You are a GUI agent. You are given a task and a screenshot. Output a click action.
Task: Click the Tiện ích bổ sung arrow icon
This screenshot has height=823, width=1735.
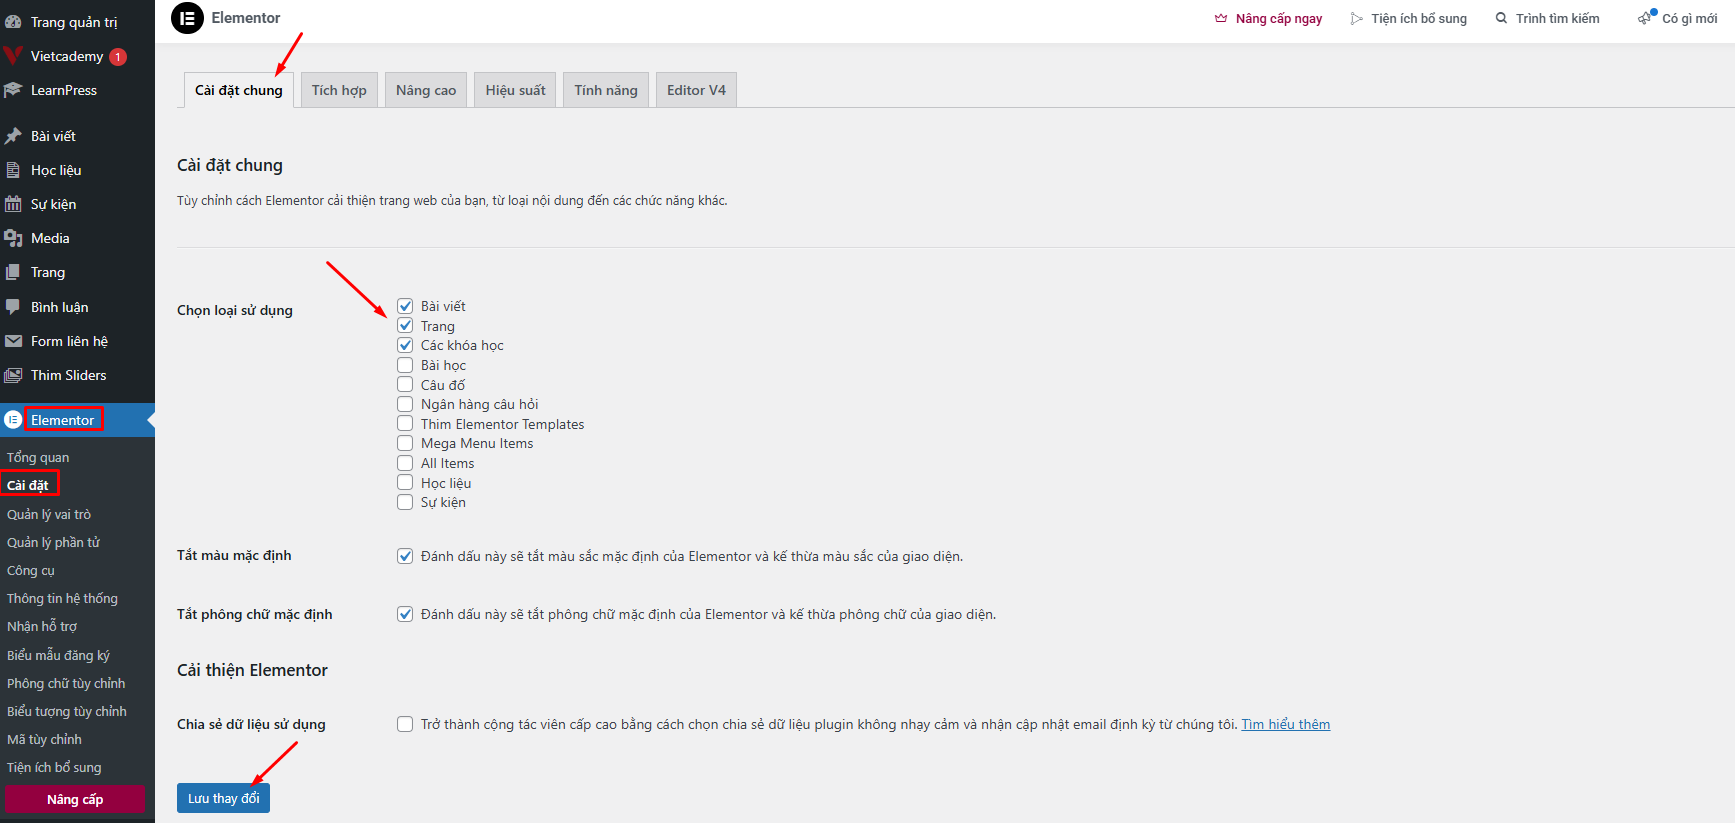click(x=1357, y=18)
